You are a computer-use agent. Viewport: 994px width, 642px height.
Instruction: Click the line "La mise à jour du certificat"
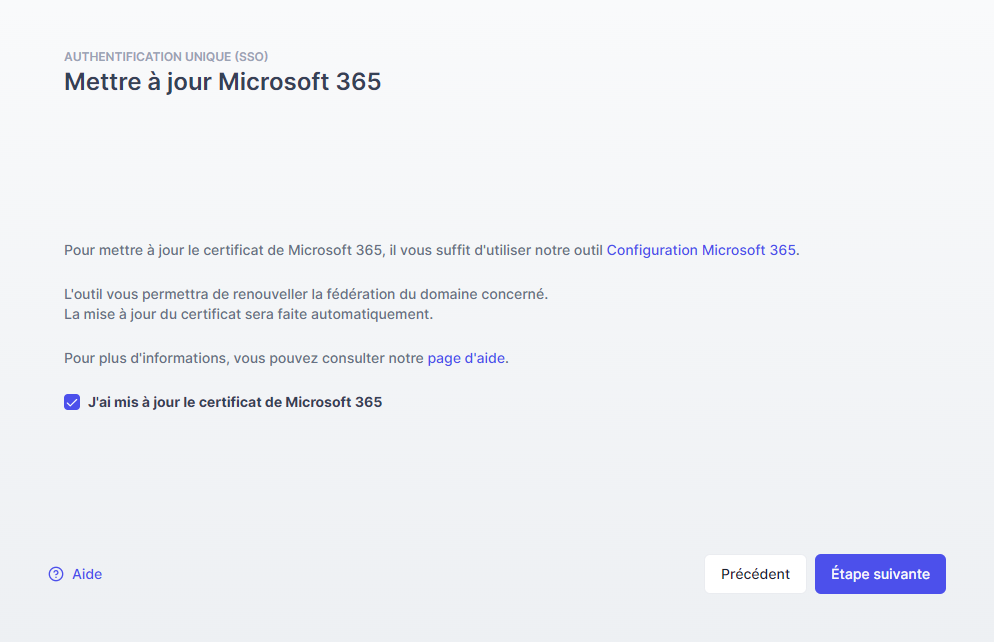click(248, 314)
